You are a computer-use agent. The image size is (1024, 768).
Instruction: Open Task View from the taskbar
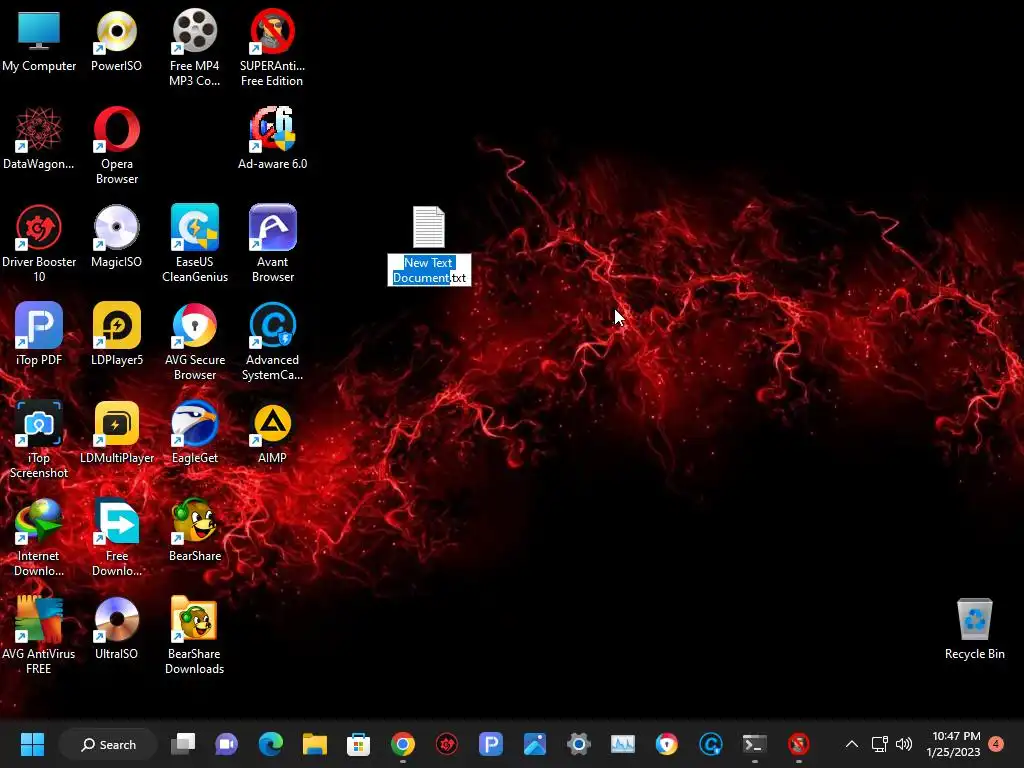point(183,744)
